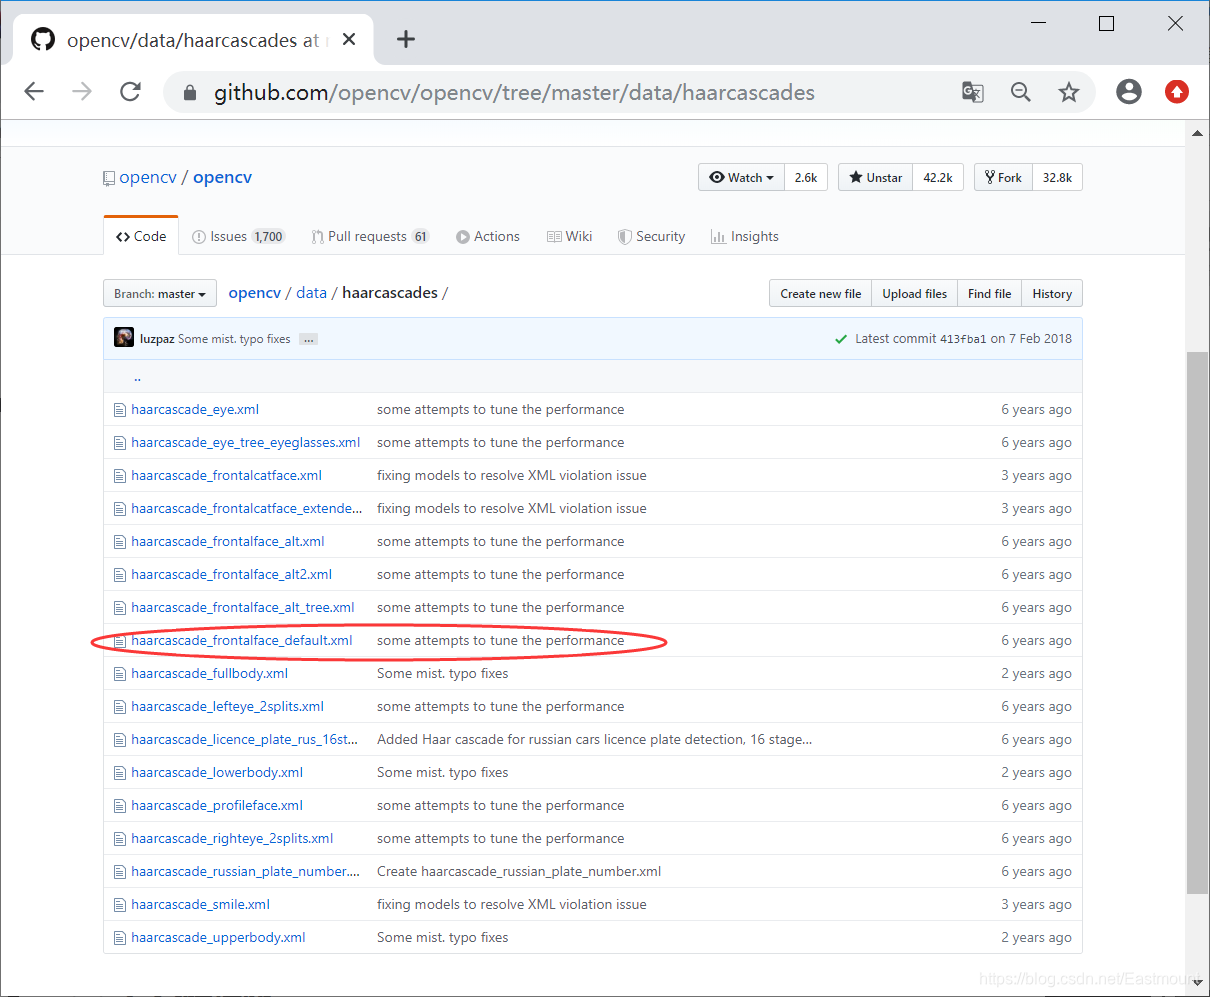Click the Unstar button
Image resolution: width=1210 pixels, height=997 pixels.
tap(875, 177)
